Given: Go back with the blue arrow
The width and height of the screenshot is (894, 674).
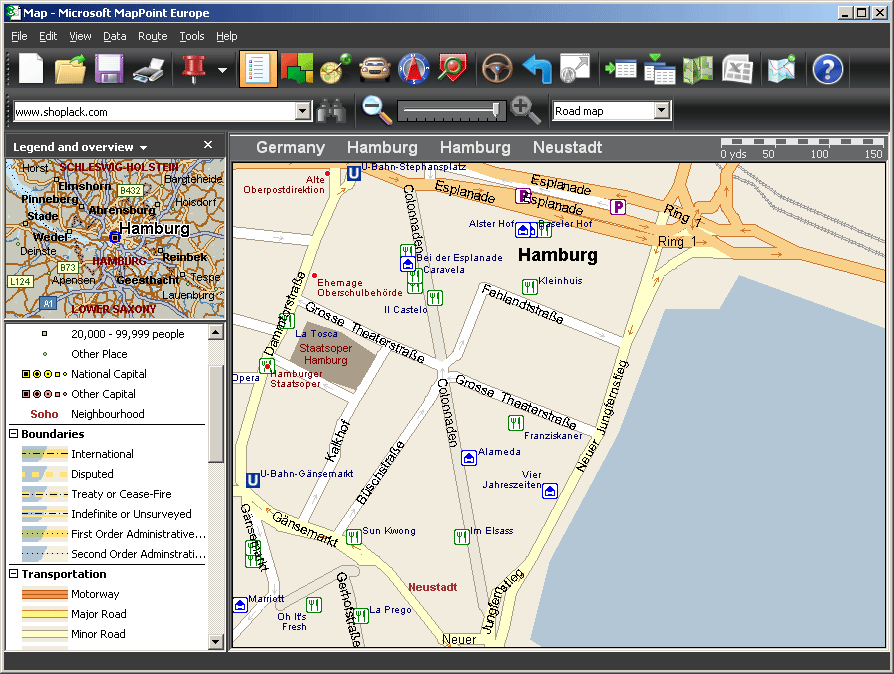Looking at the screenshot, I should pyautogui.click(x=537, y=69).
